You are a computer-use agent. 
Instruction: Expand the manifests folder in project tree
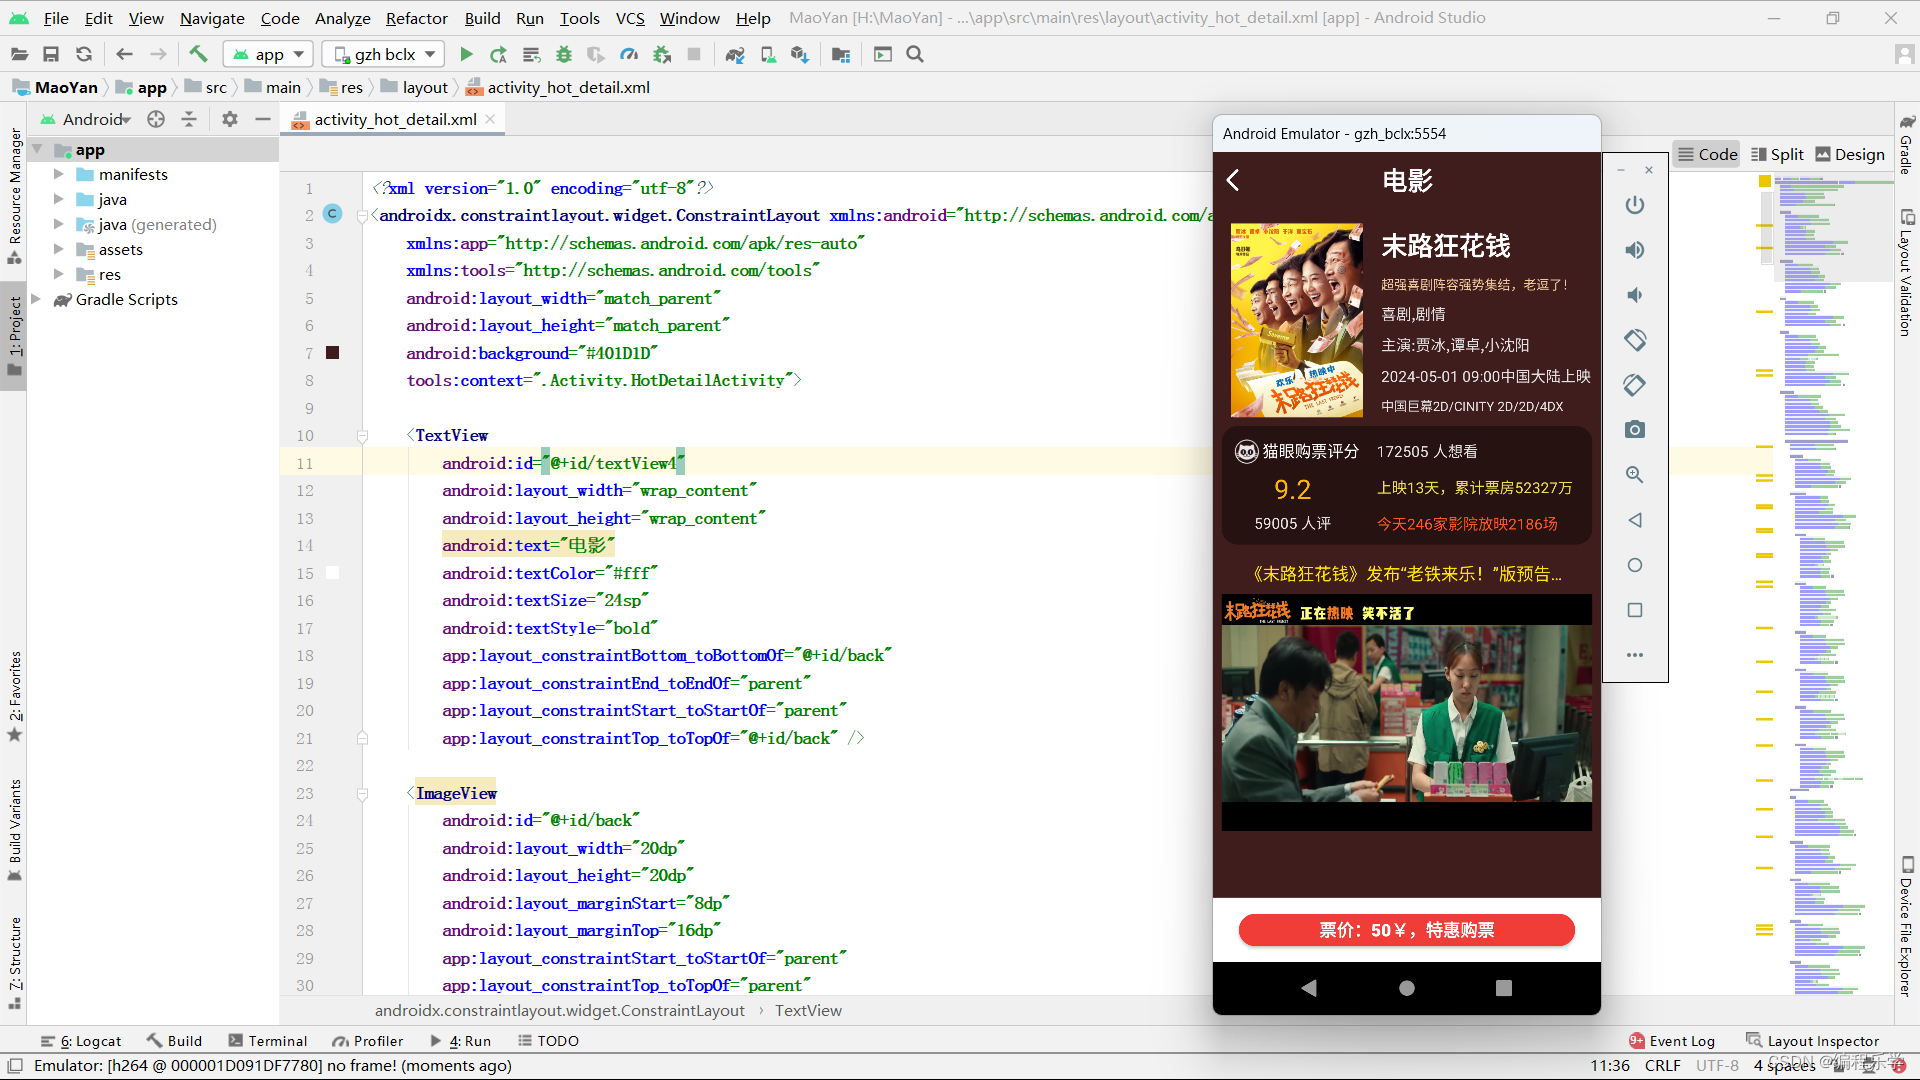pyautogui.click(x=58, y=174)
